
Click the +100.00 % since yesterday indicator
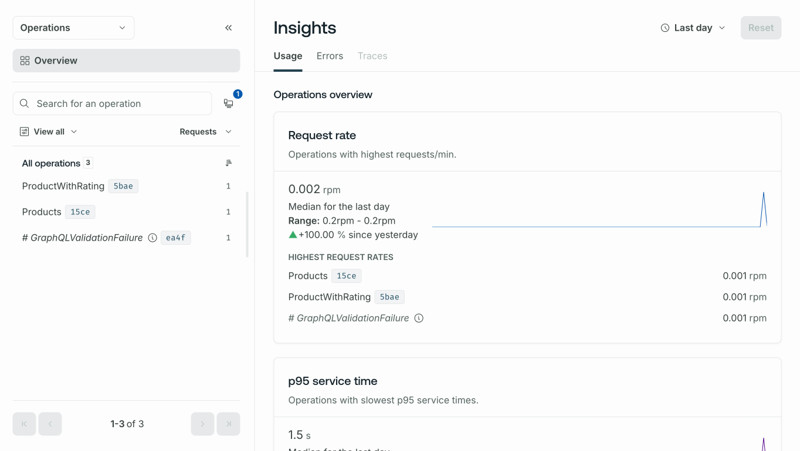coord(353,235)
